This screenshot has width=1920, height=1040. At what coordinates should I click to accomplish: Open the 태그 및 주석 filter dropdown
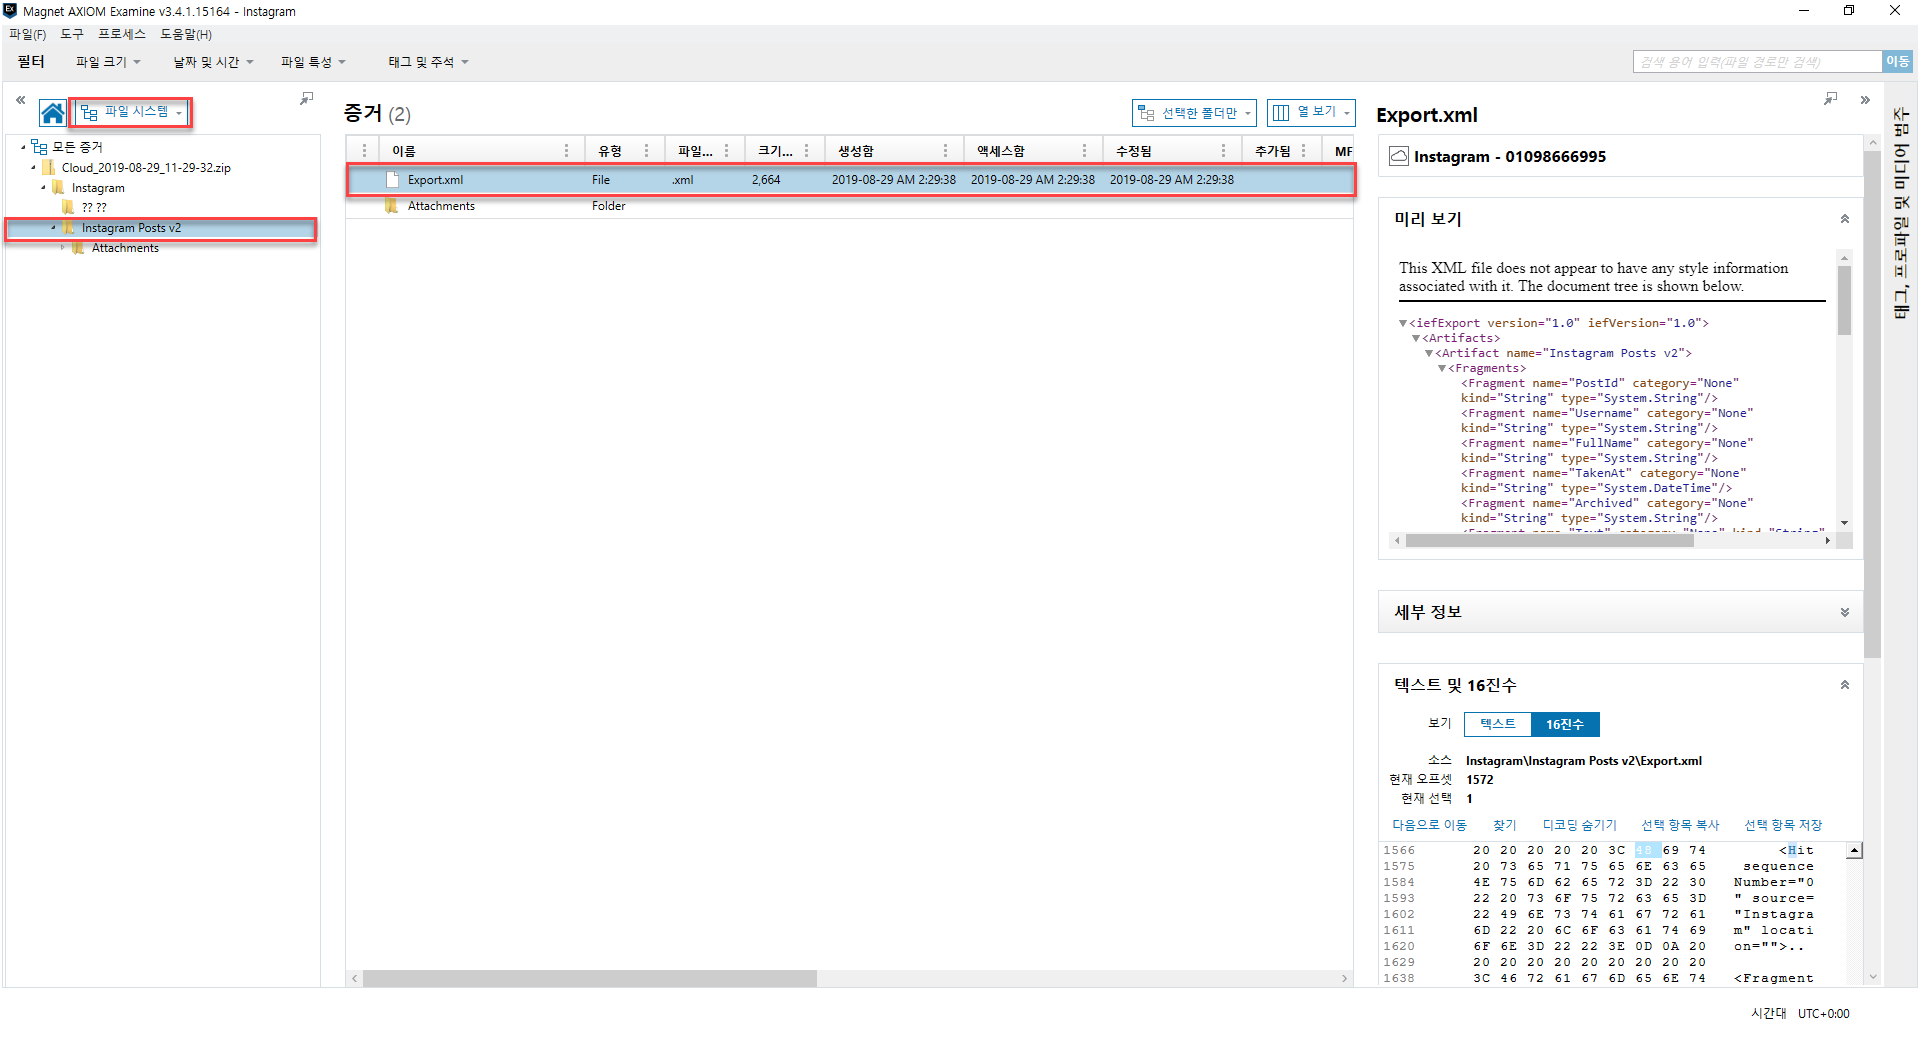click(428, 62)
